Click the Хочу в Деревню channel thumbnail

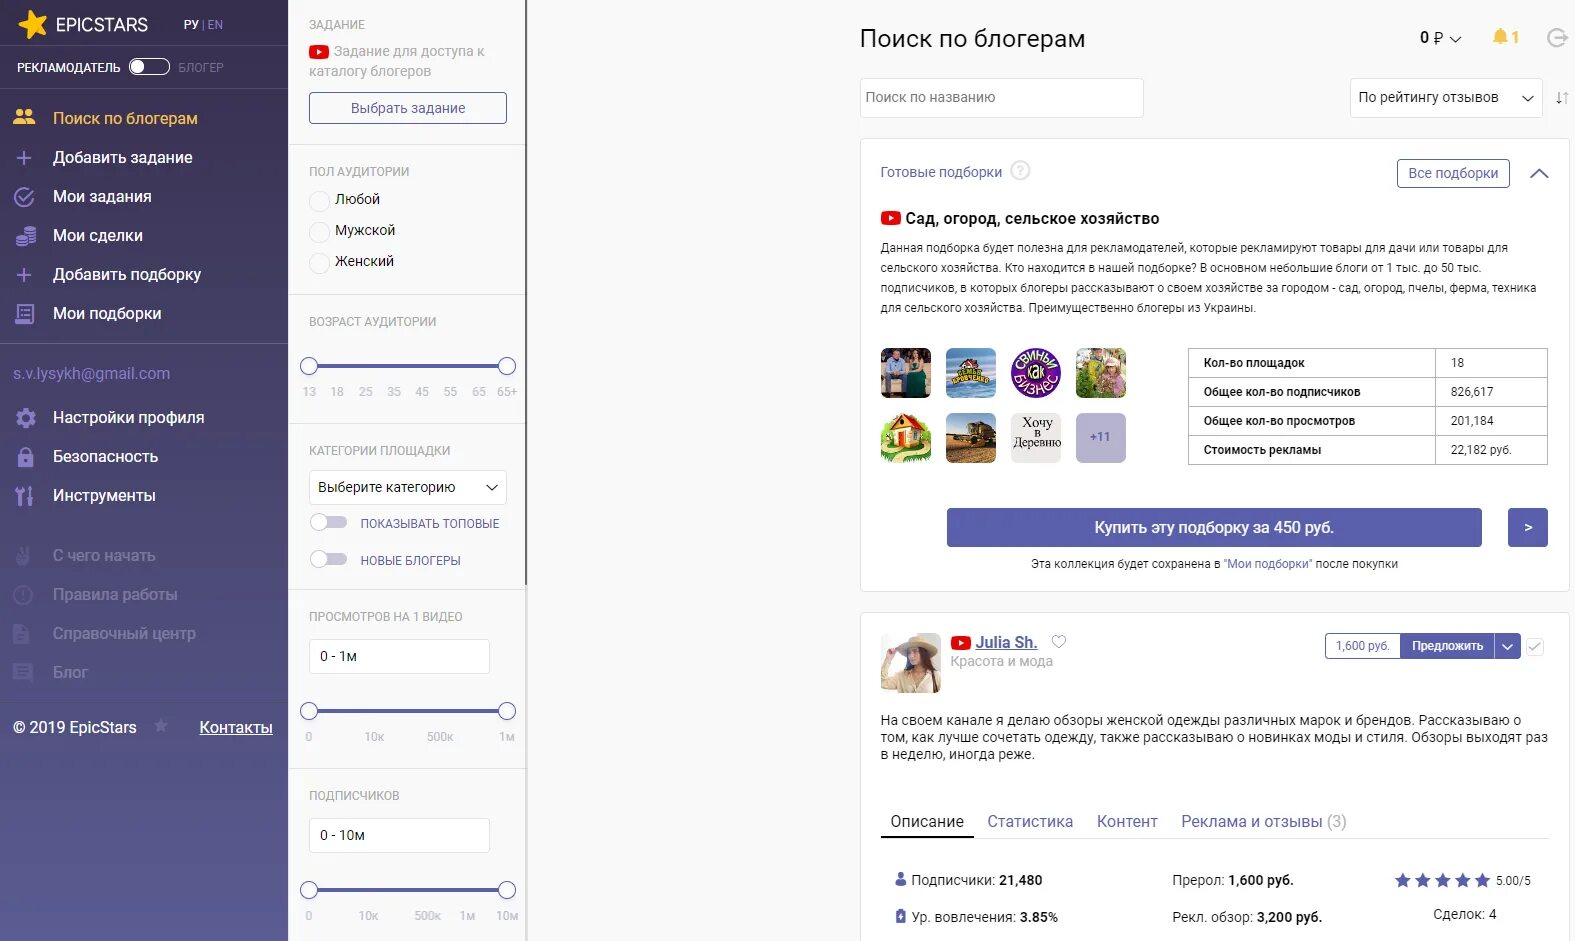click(x=1036, y=438)
